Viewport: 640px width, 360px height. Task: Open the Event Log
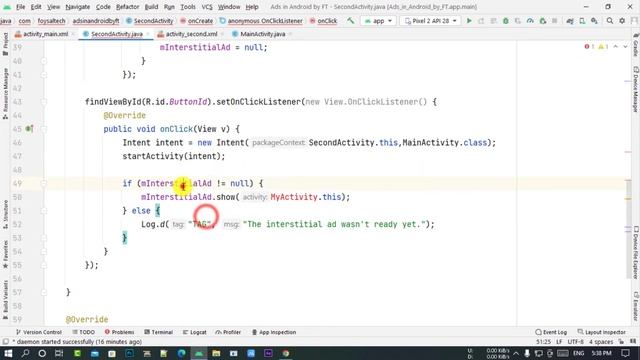pyautogui.click(x=551, y=332)
